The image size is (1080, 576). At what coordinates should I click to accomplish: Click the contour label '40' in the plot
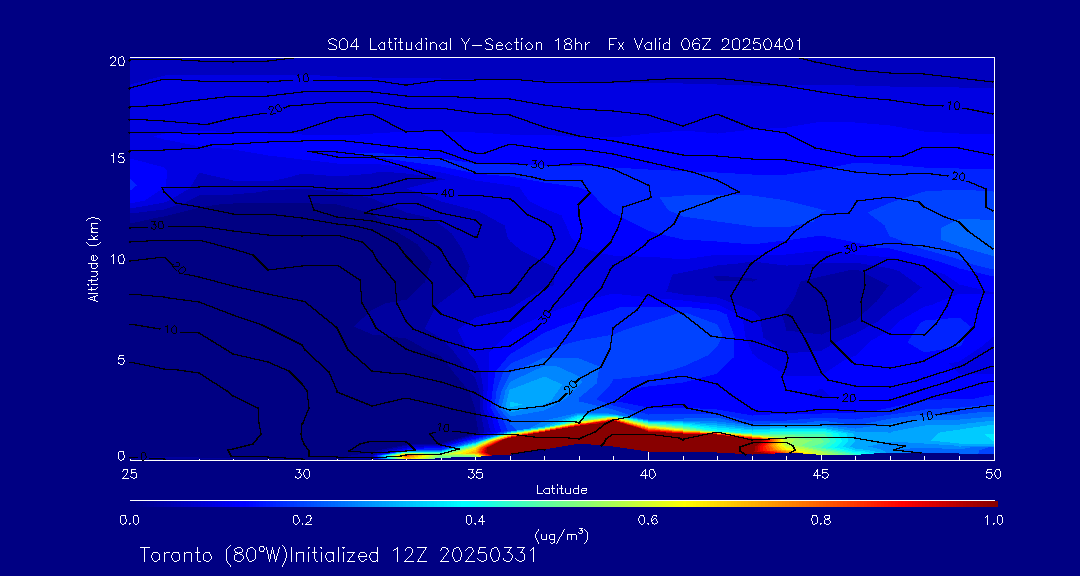[448, 194]
